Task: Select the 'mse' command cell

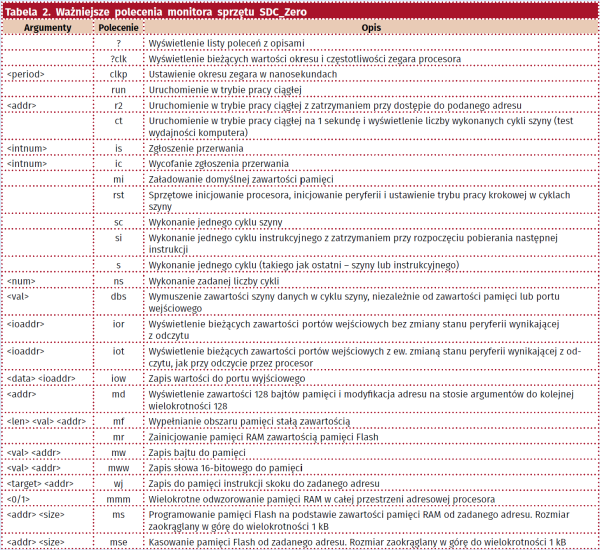Action: click(118, 542)
